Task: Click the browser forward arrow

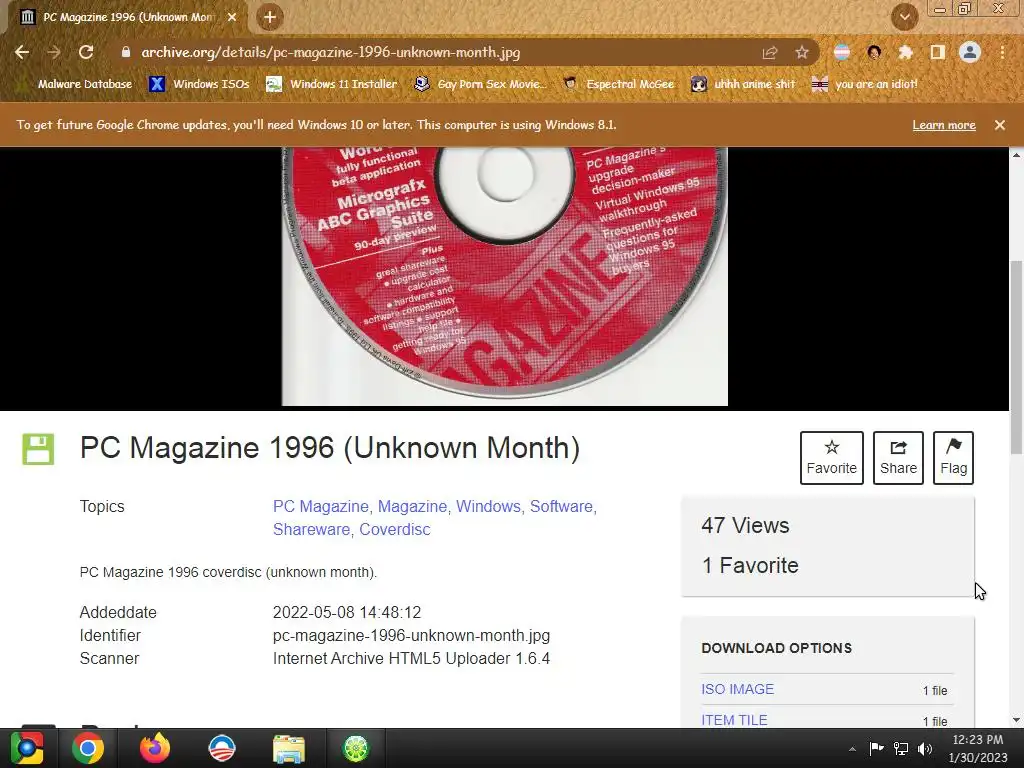Action: click(x=54, y=52)
